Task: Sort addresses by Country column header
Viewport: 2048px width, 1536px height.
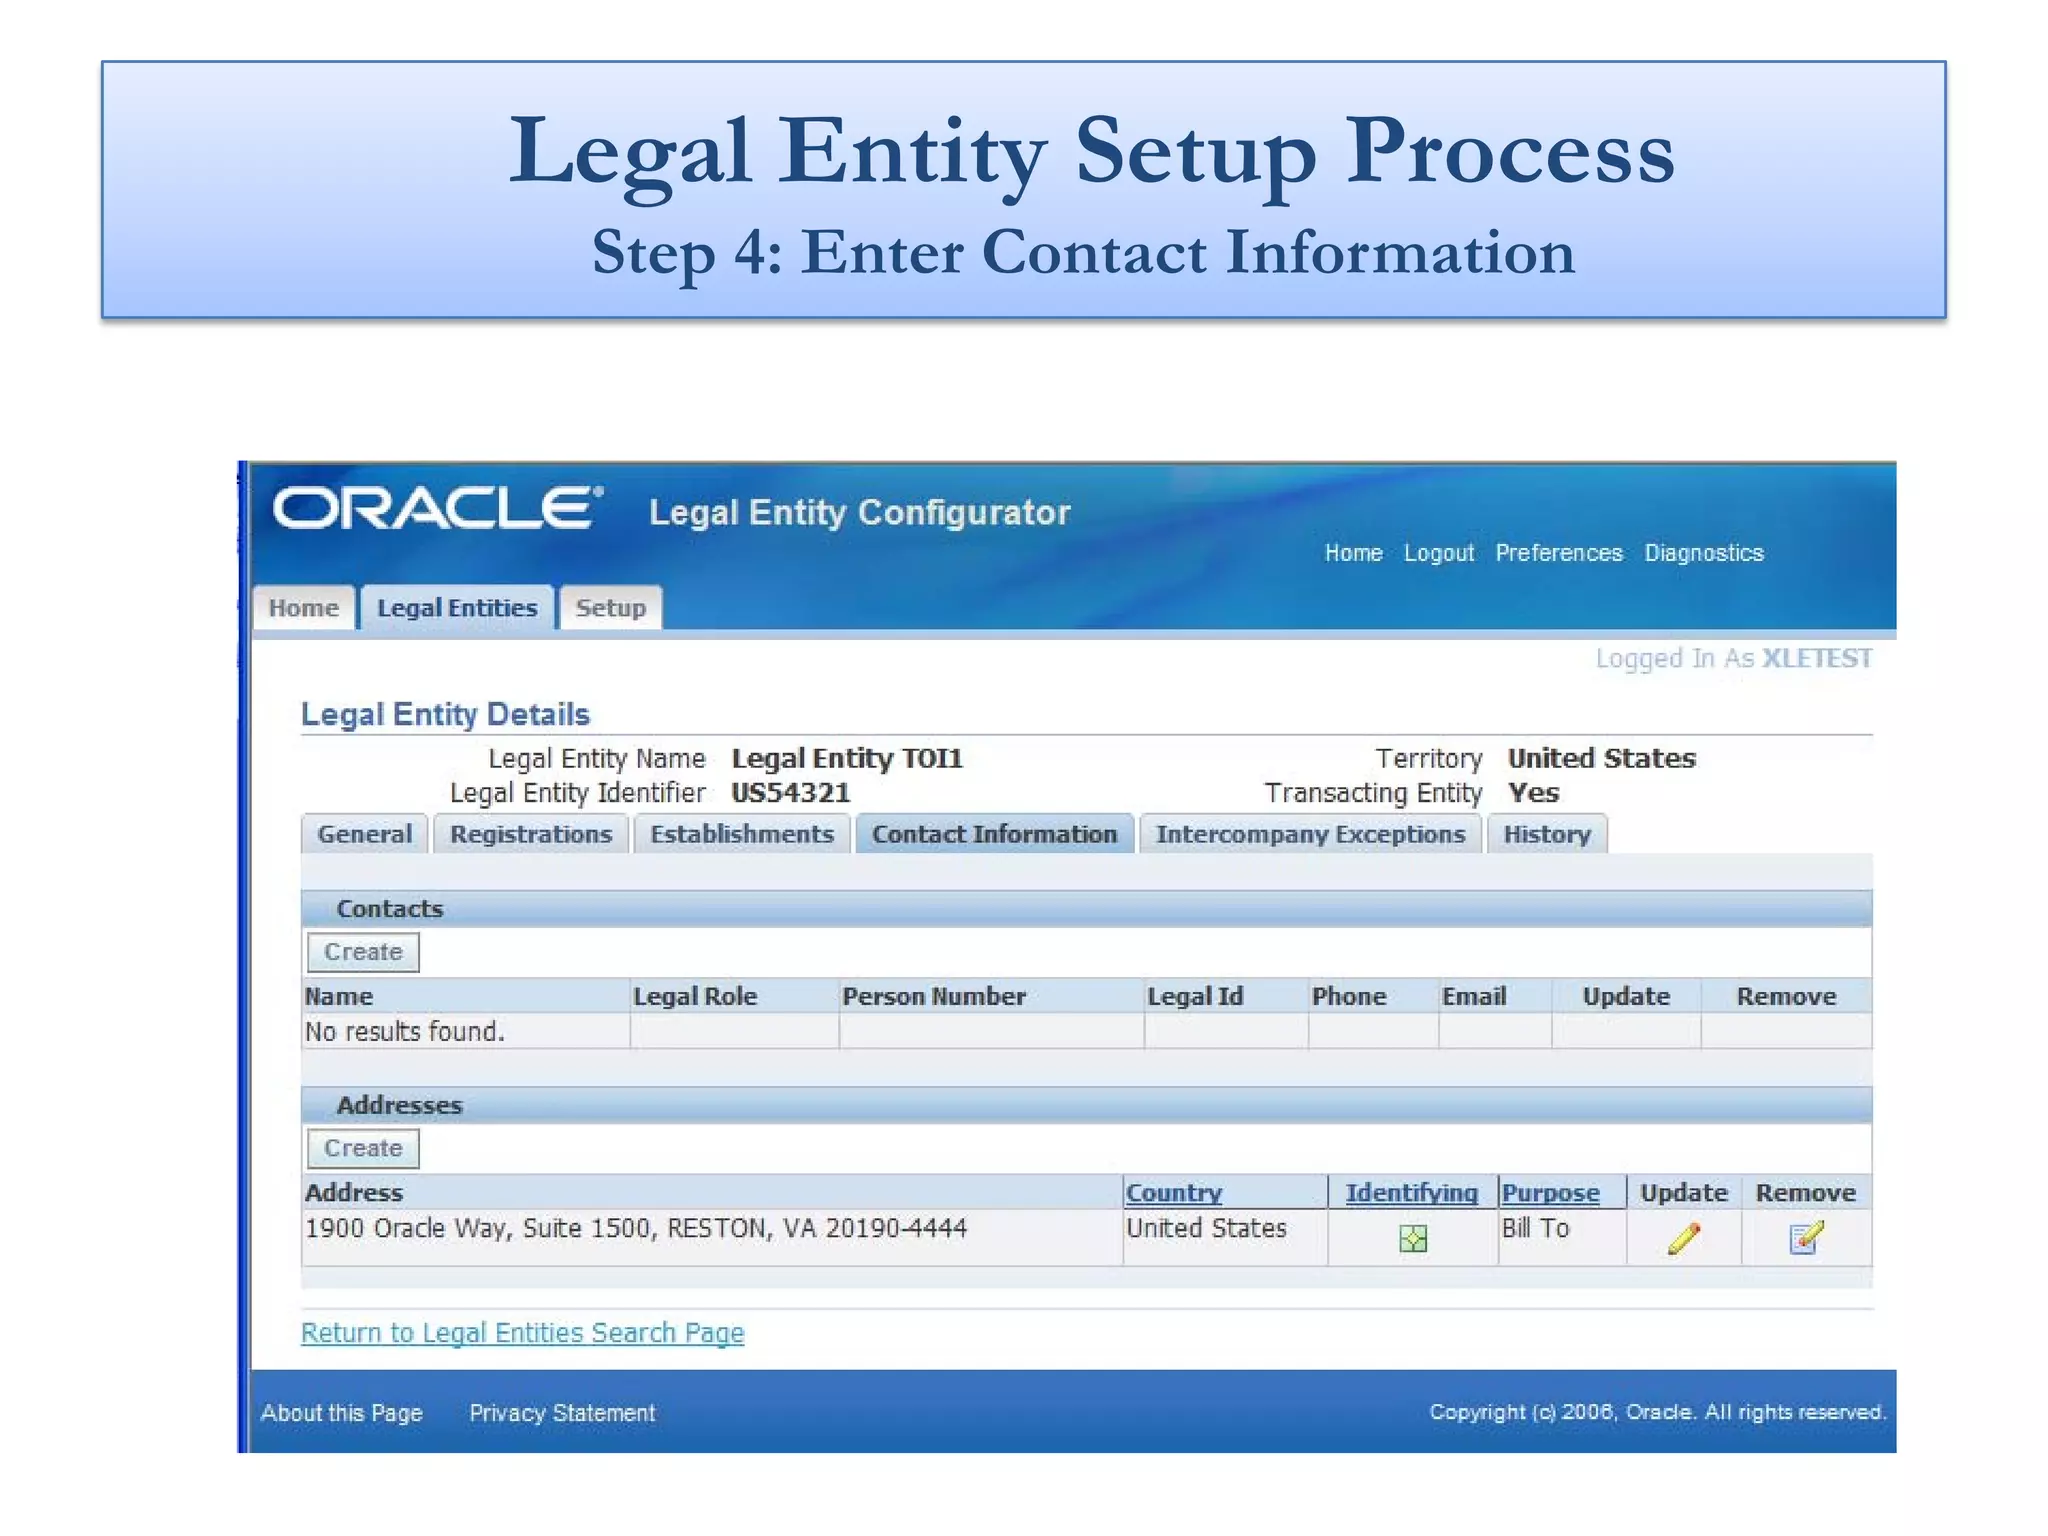Action: point(1174,1192)
